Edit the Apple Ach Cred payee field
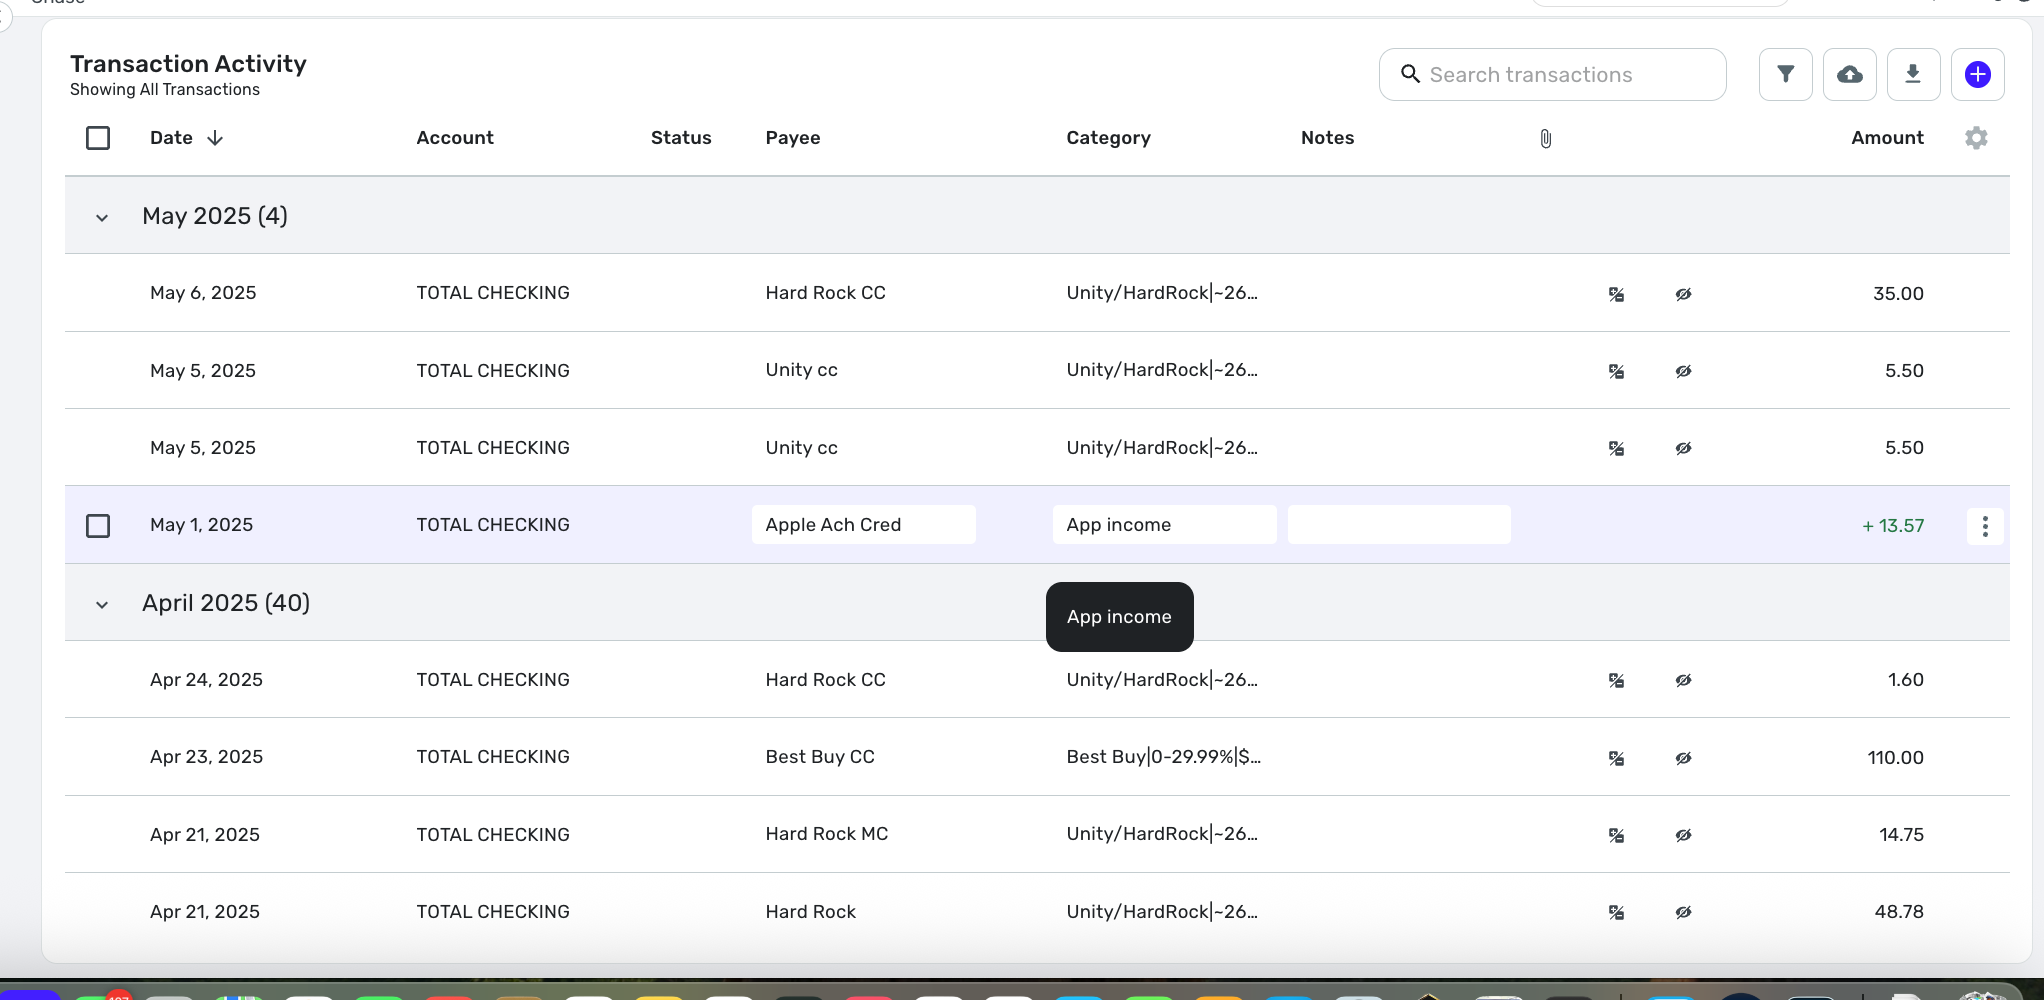 [x=864, y=525]
